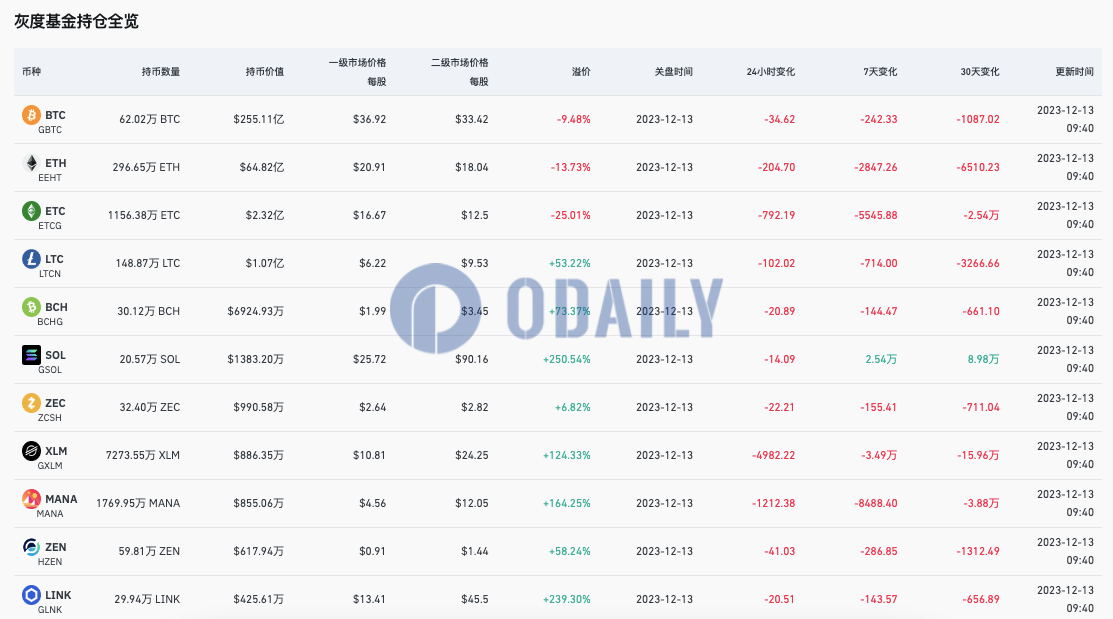1113x619 pixels.
Task: Click the GBTC ticker label
Action: click(50, 130)
